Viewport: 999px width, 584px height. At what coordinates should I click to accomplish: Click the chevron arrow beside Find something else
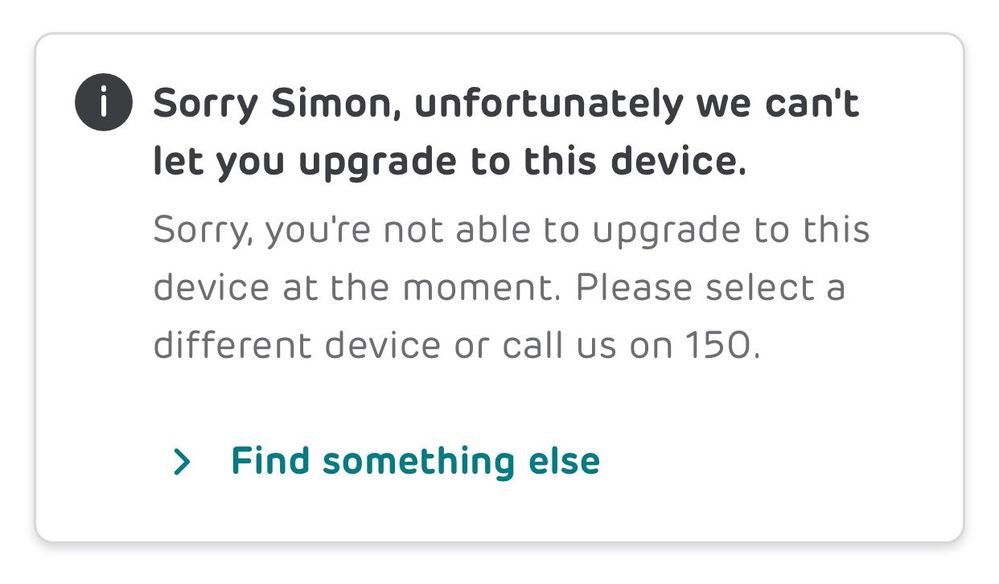181,461
